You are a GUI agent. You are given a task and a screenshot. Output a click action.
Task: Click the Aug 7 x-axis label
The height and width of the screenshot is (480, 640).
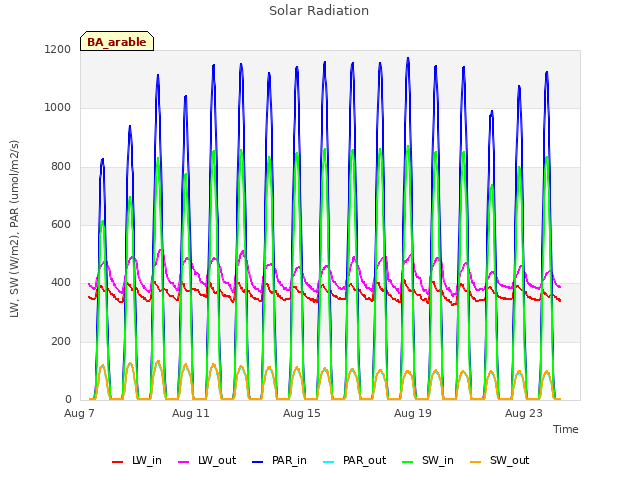point(79,413)
